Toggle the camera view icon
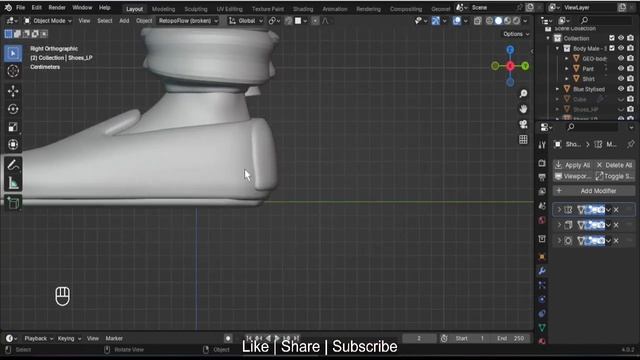 pos(523,124)
